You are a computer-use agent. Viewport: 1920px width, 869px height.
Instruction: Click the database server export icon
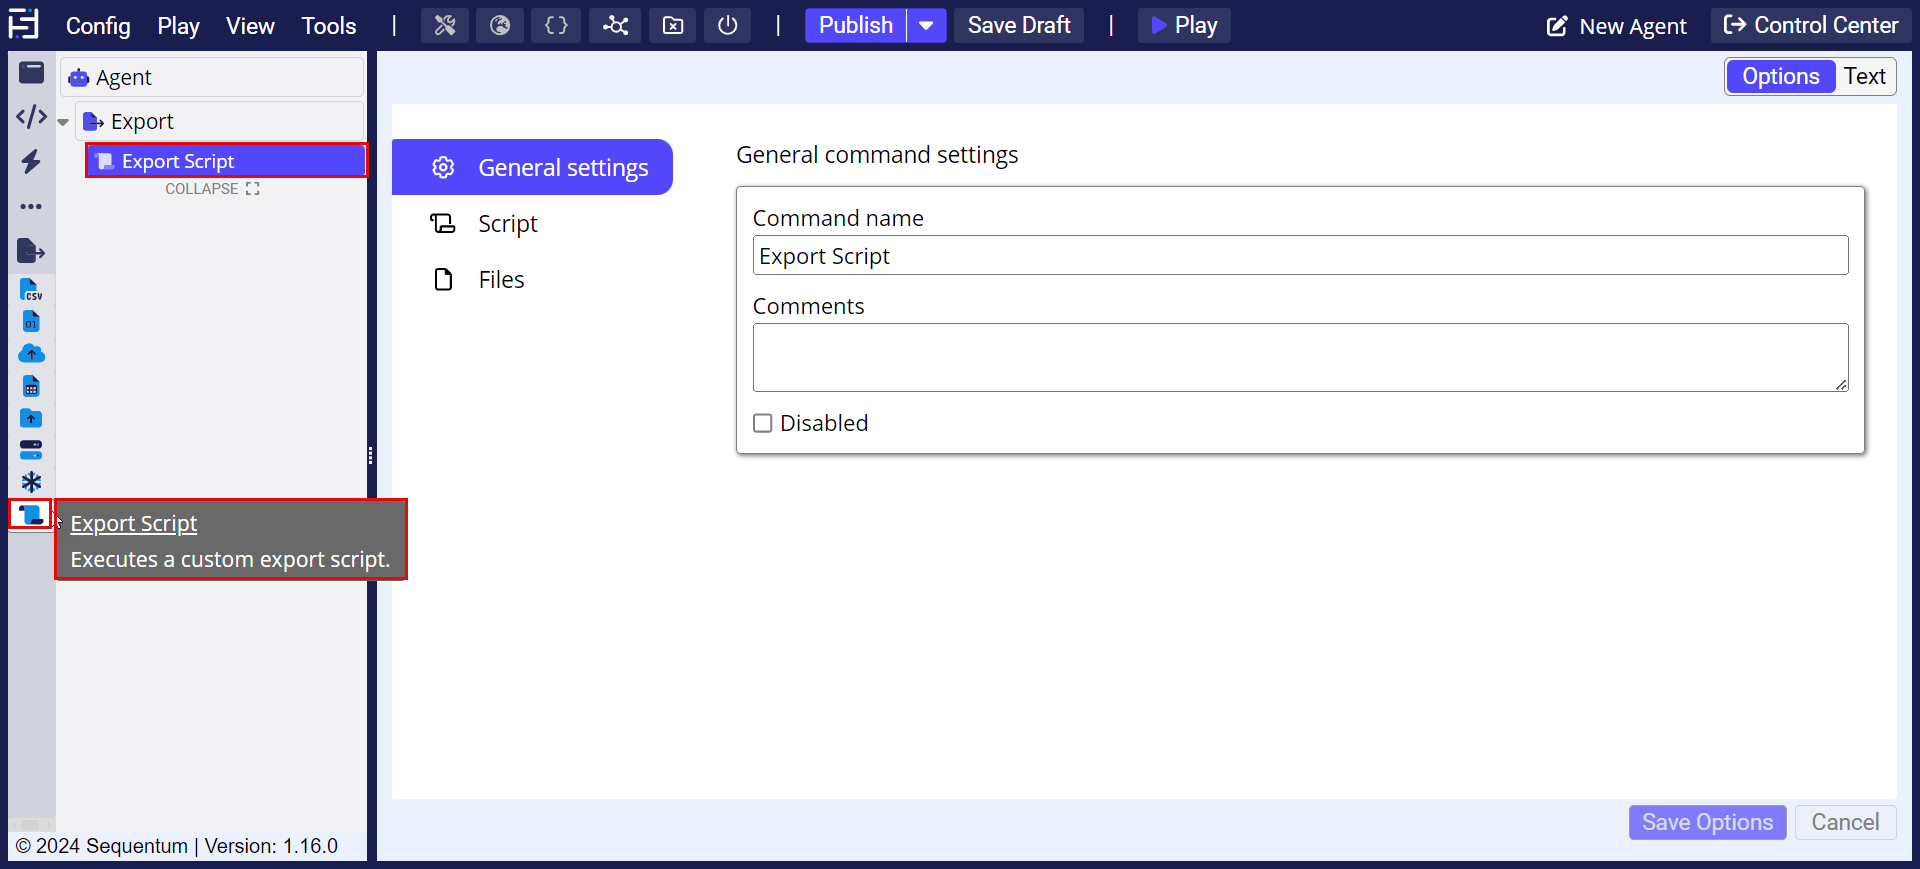[x=31, y=450]
